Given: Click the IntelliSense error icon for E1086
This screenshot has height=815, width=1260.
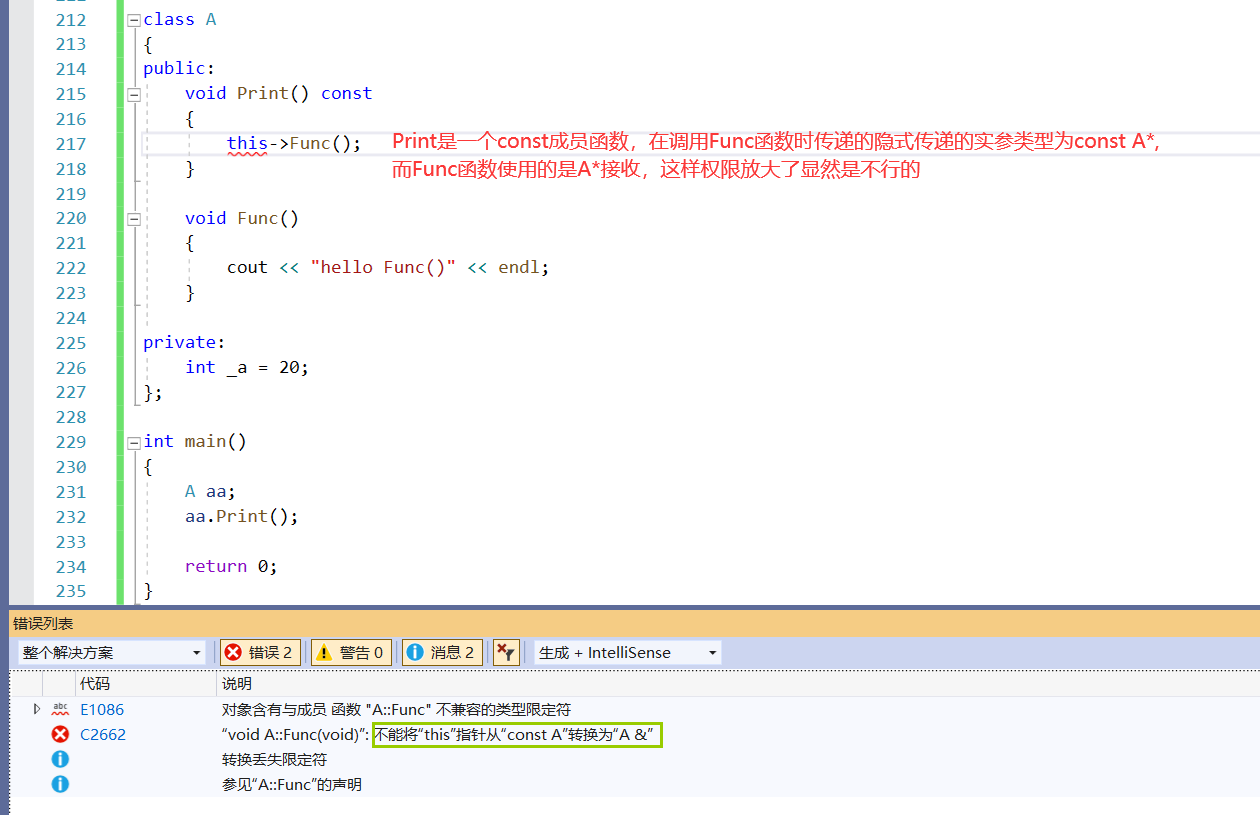Looking at the screenshot, I should point(60,709).
